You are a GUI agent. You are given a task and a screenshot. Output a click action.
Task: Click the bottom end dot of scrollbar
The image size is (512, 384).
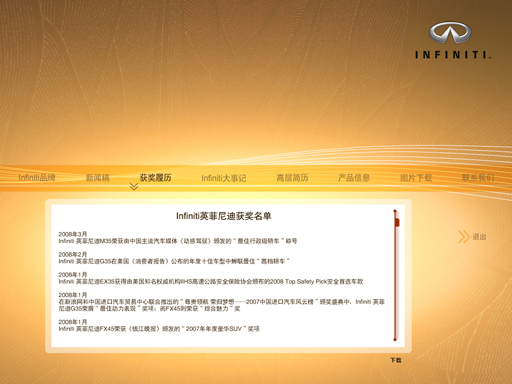click(x=395, y=340)
